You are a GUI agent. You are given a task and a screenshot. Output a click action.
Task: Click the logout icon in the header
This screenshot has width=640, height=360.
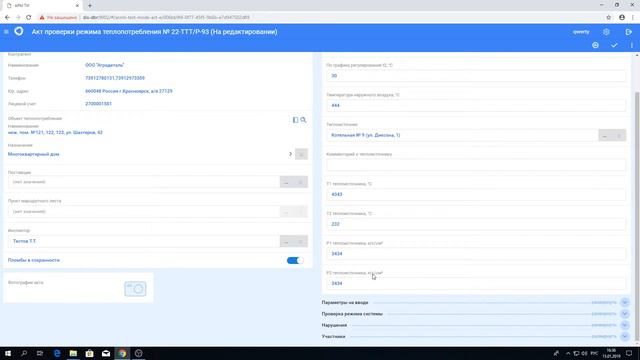tap(629, 32)
